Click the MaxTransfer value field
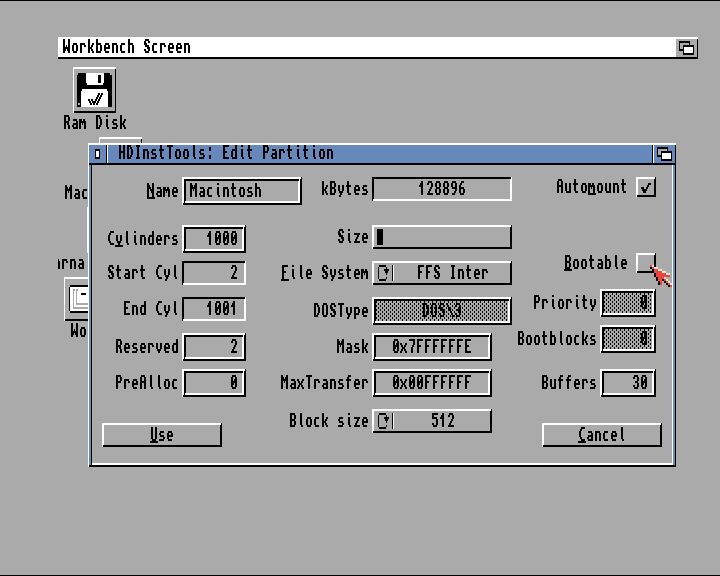This screenshot has height=576, width=720. click(432, 383)
